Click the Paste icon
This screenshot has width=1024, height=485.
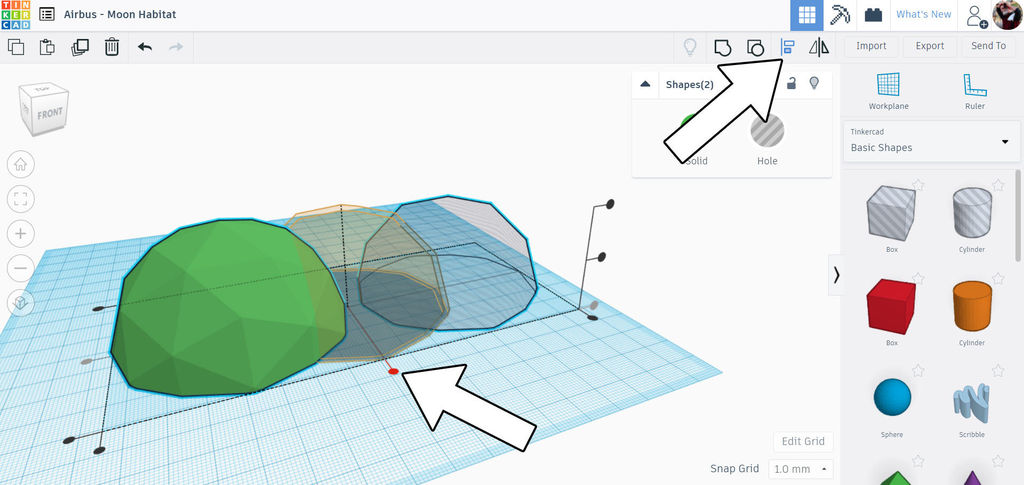coord(47,47)
